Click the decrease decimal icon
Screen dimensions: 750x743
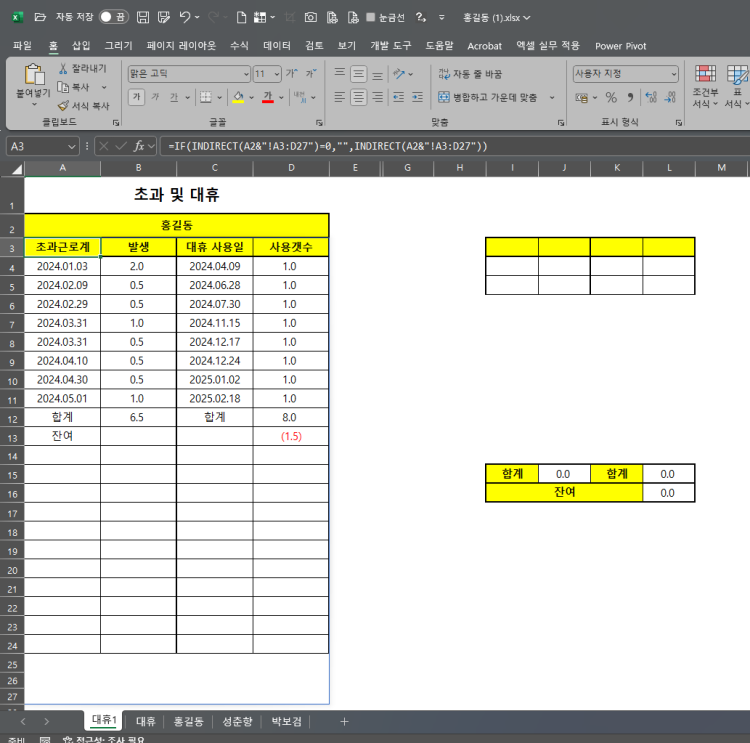click(670, 98)
